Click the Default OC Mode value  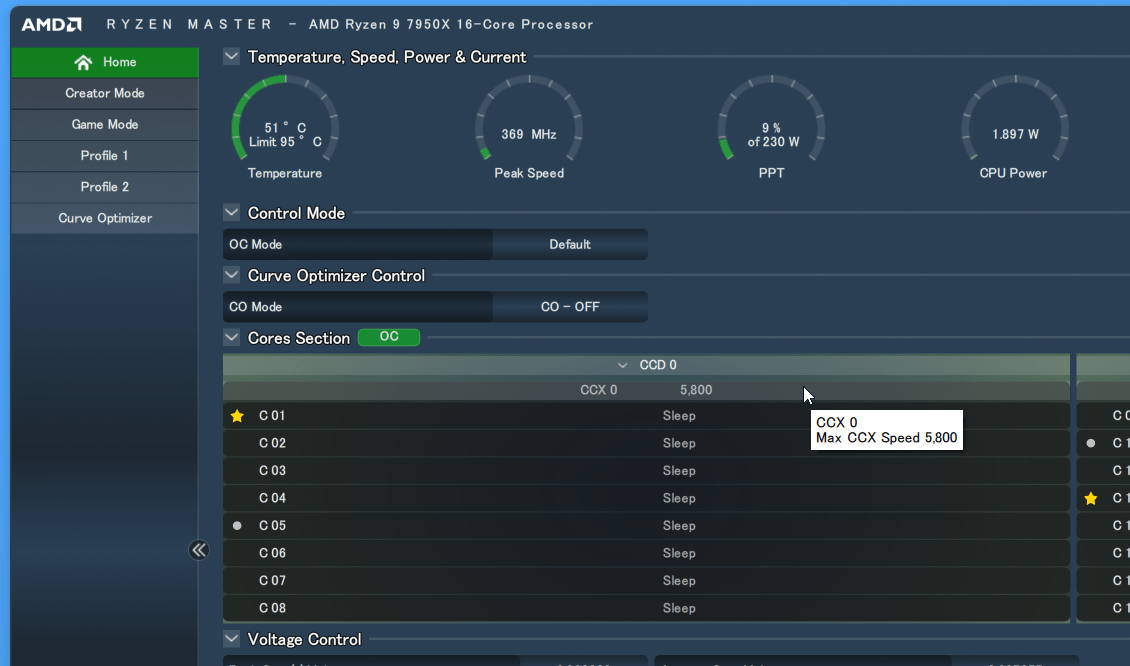570,244
